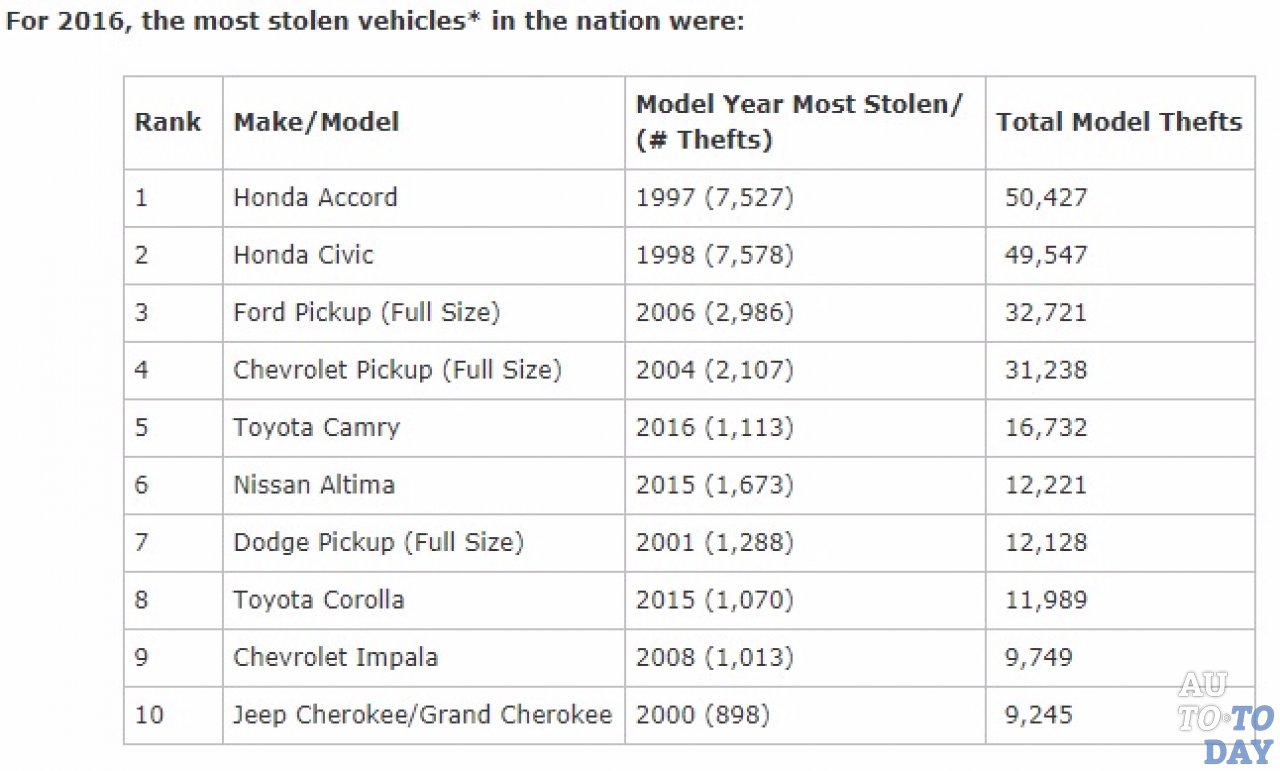Click the Total Model Thefts header
Viewport: 1280px width, 771px height.
tap(1119, 122)
